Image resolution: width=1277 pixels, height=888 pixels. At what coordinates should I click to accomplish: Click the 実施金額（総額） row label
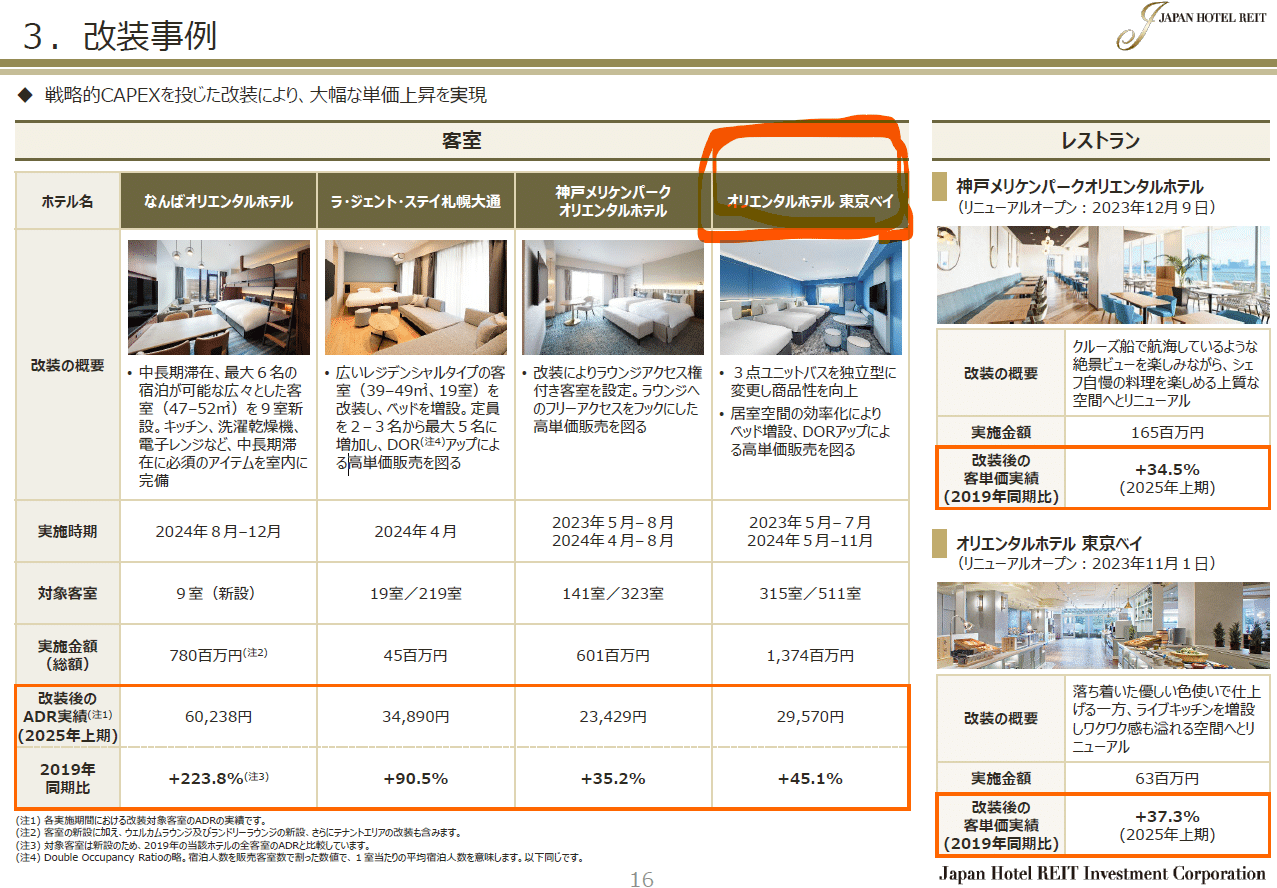click(67, 655)
